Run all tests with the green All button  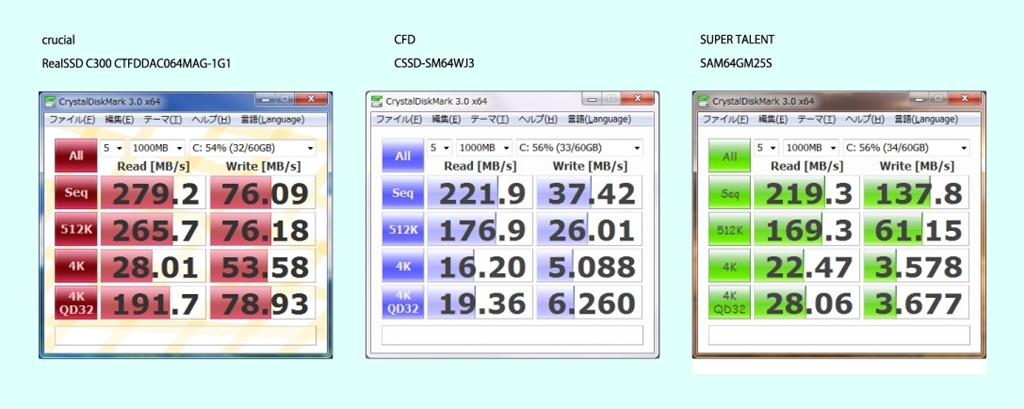(x=729, y=155)
